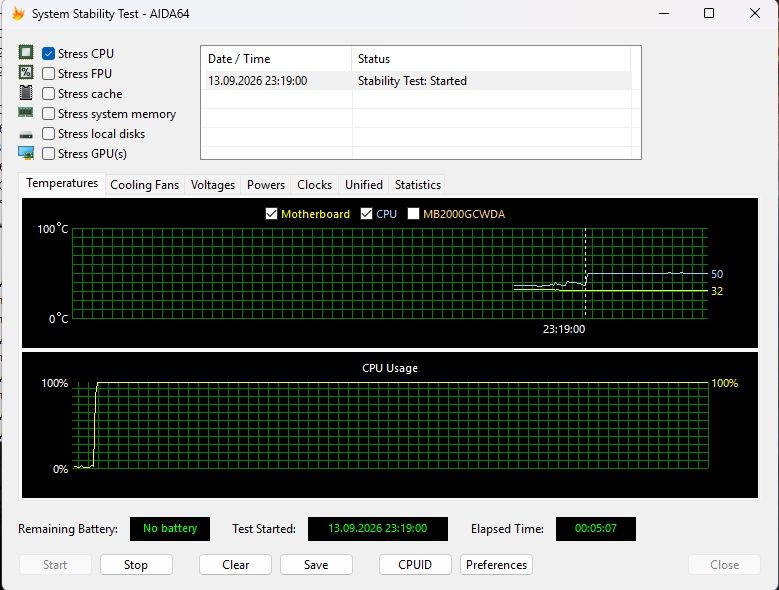
Task: Click the 100% CPU usage value label
Action: coord(725,383)
